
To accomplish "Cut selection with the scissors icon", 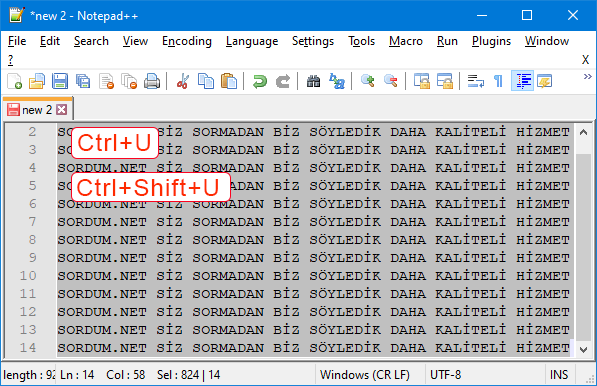I will (183, 81).
